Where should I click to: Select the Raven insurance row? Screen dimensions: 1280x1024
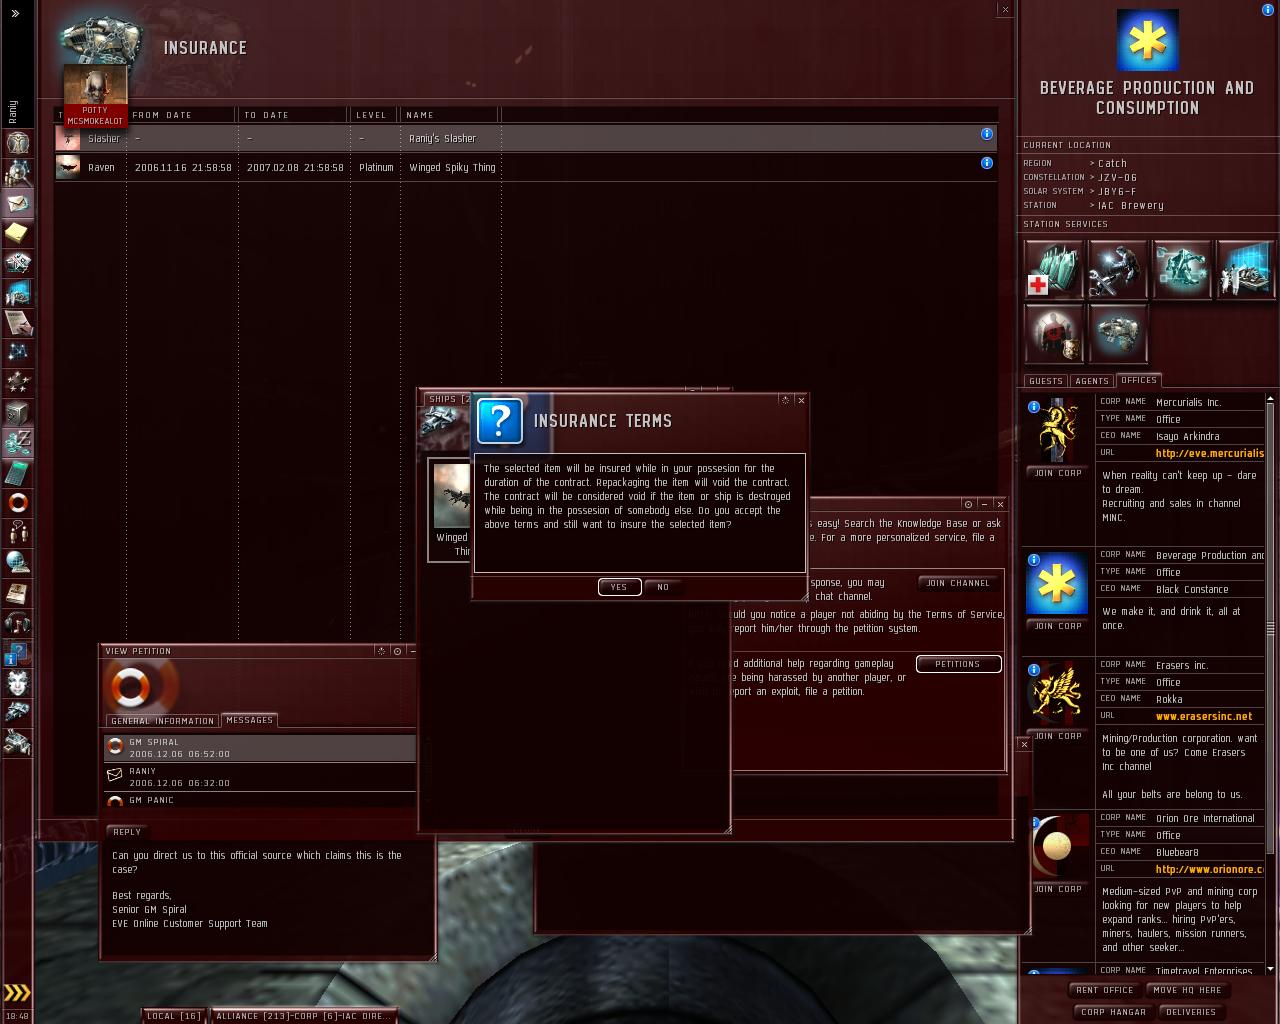(x=526, y=167)
